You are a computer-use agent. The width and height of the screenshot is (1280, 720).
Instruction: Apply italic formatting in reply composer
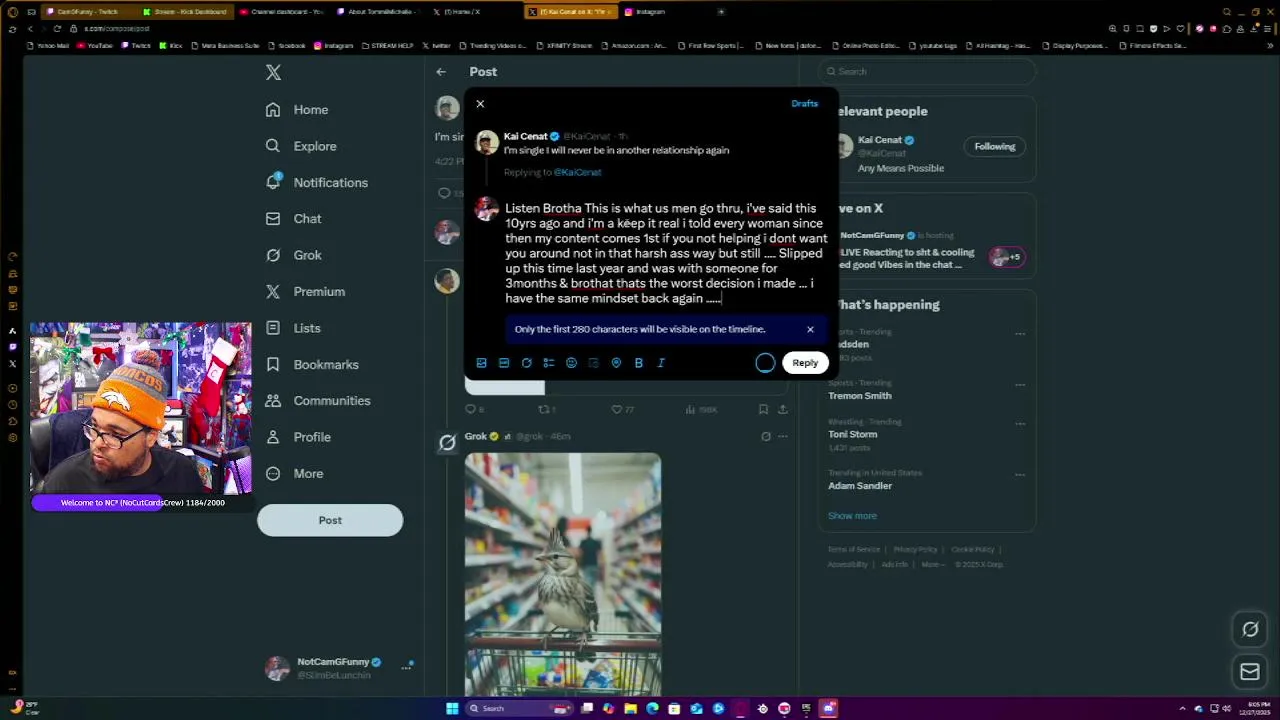click(x=661, y=363)
